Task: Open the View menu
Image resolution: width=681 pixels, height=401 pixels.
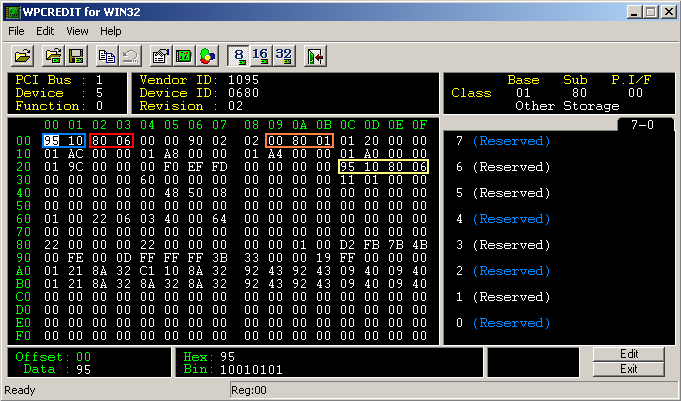Action: coord(77,31)
